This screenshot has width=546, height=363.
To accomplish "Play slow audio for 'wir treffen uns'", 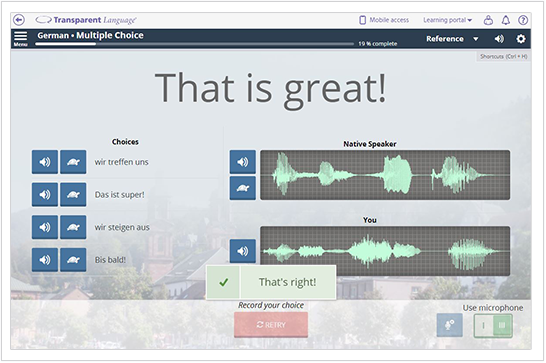I will (x=73, y=162).
